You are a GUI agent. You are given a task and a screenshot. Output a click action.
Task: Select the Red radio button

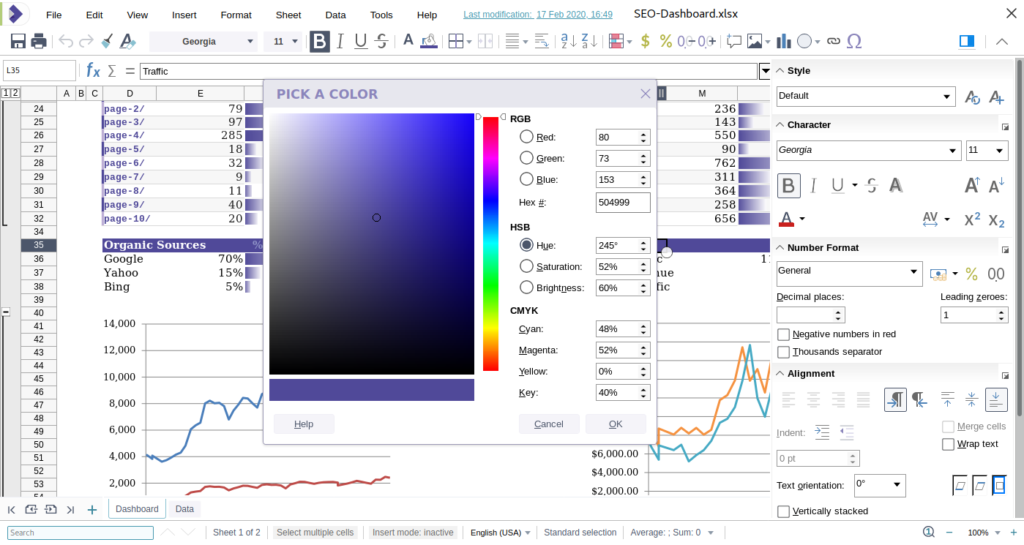click(527, 137)
